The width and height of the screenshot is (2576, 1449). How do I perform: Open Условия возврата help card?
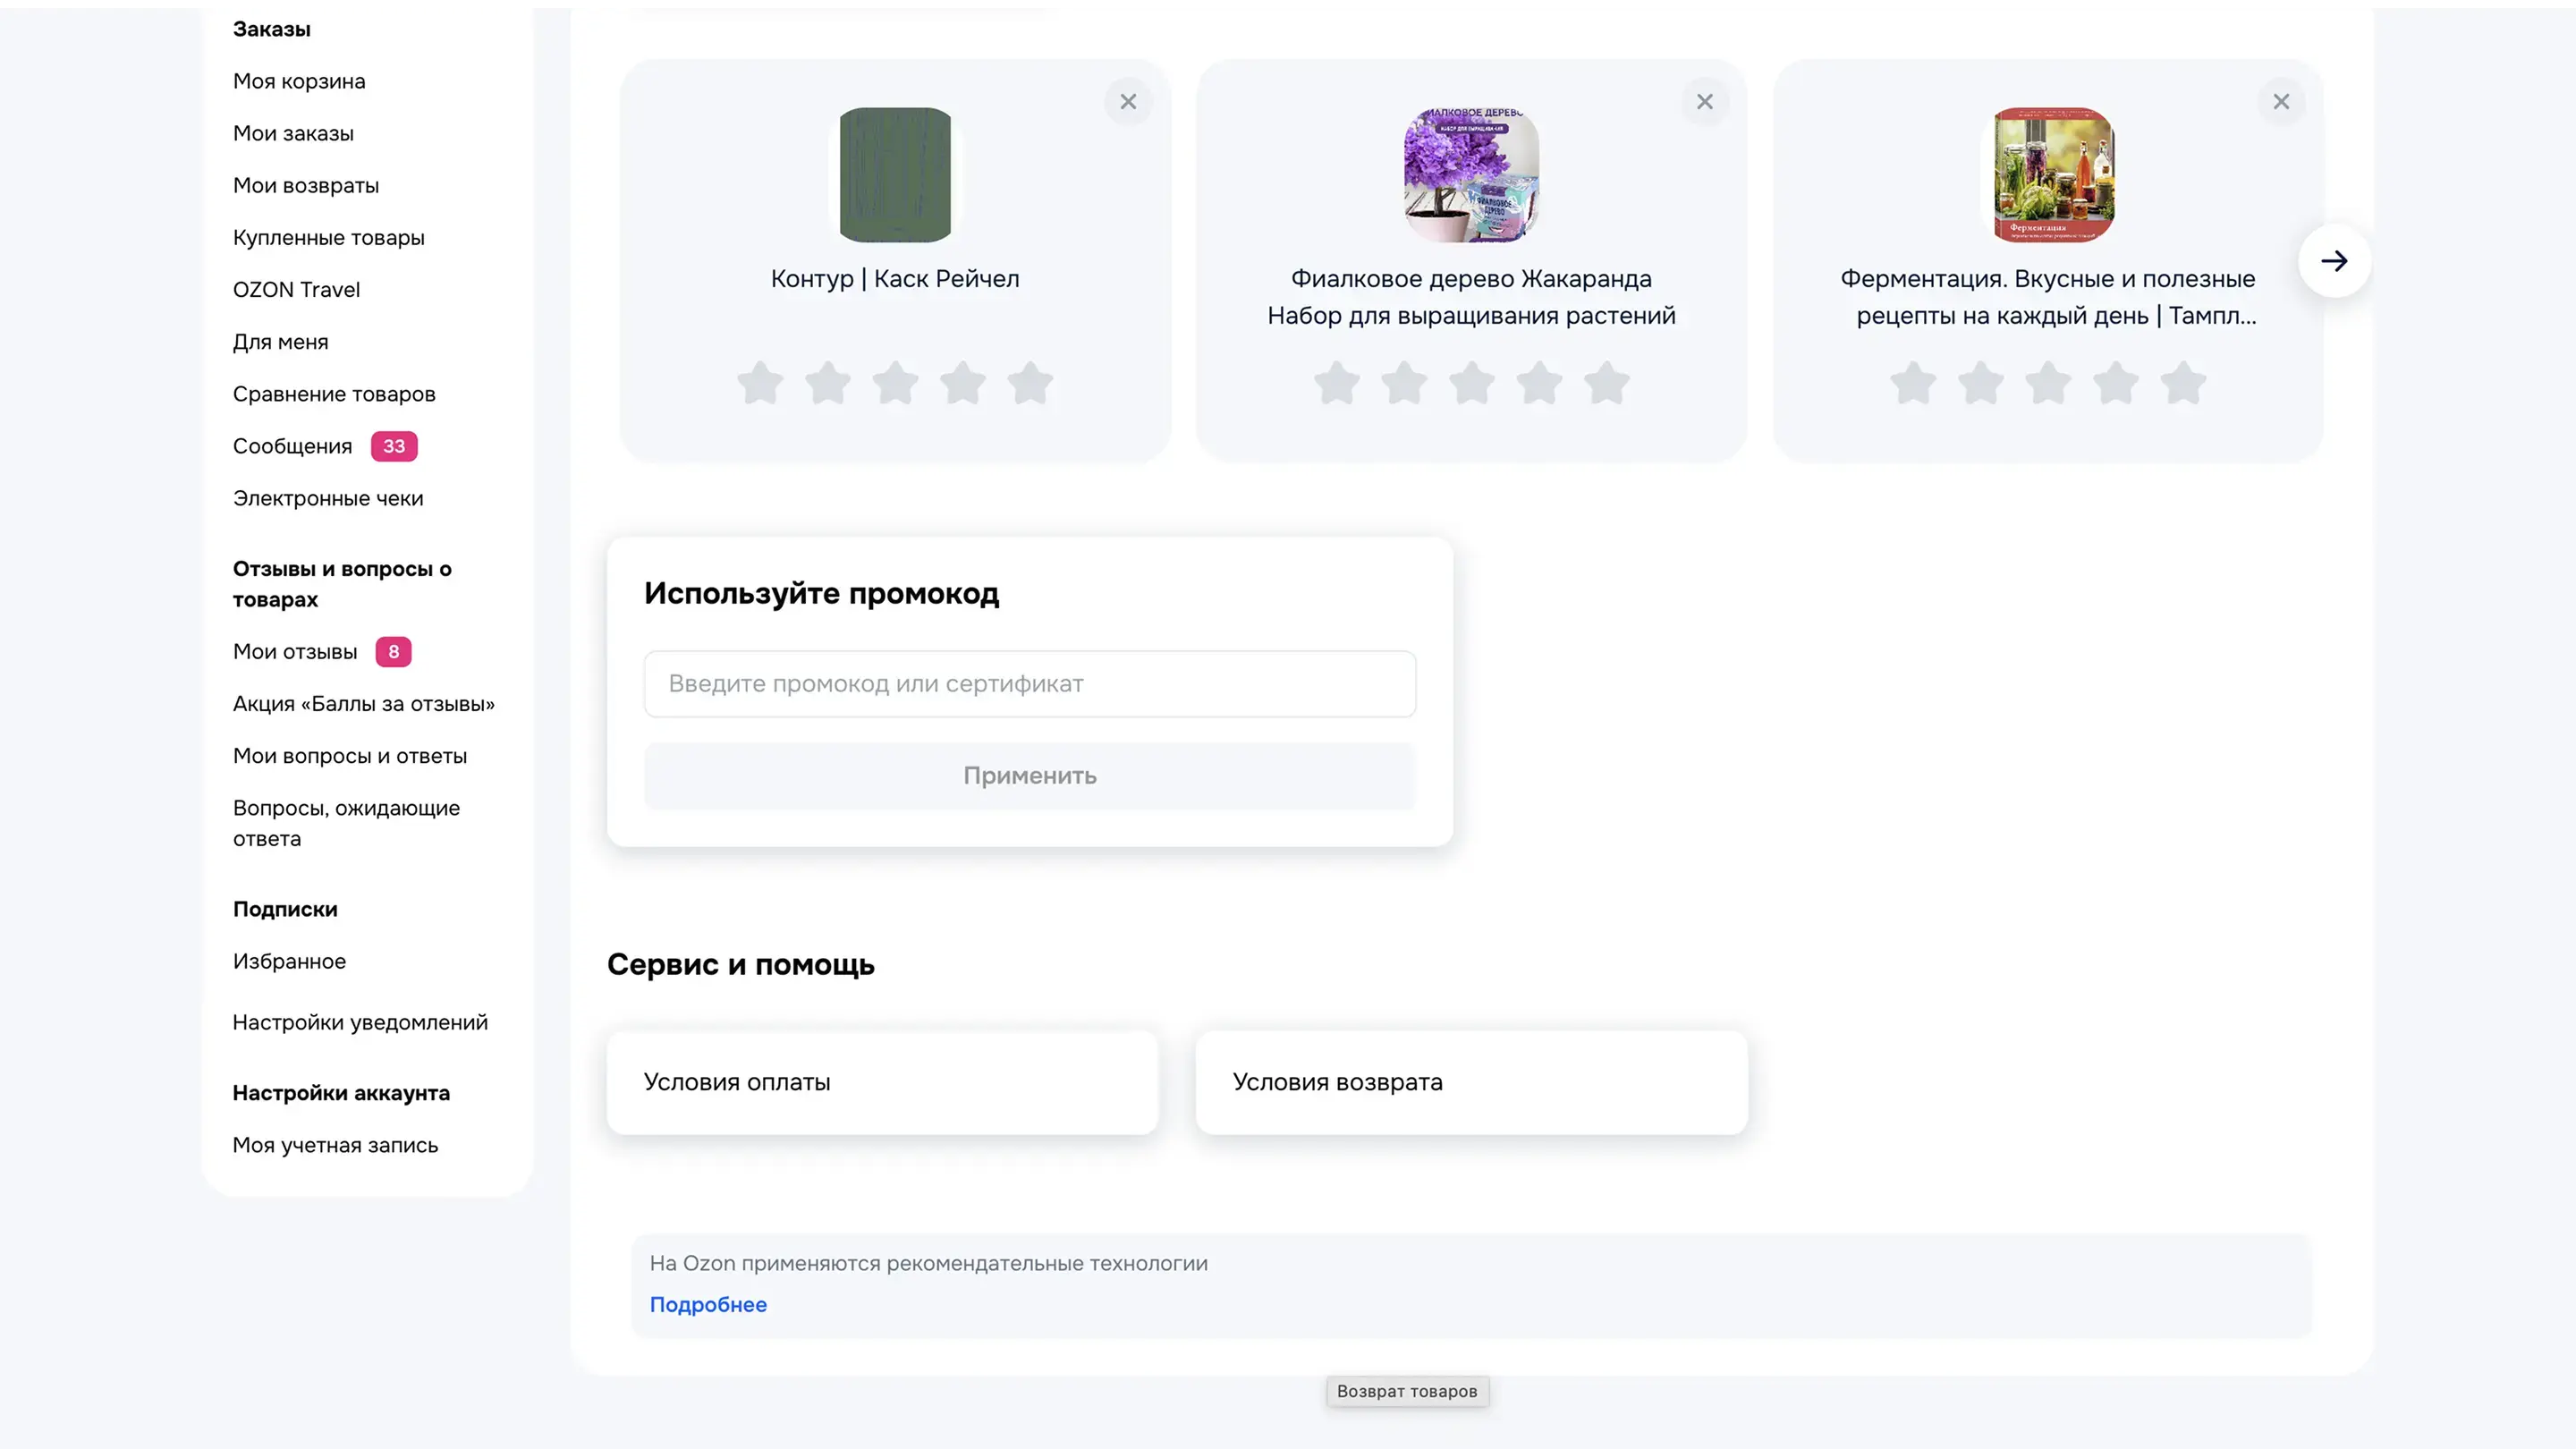coord(1471,1082)
